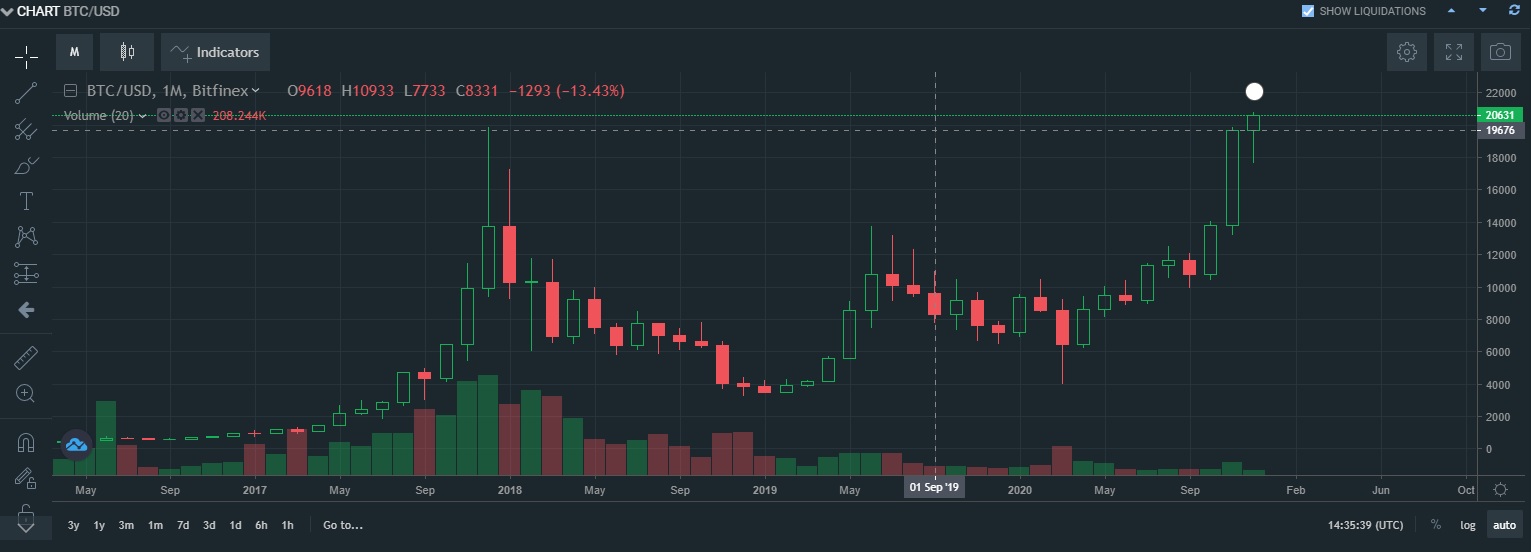This screenshot has width=1531, height=552.
Task: Click the down triangle in chart header
Action: click(x=1483, y=11)
